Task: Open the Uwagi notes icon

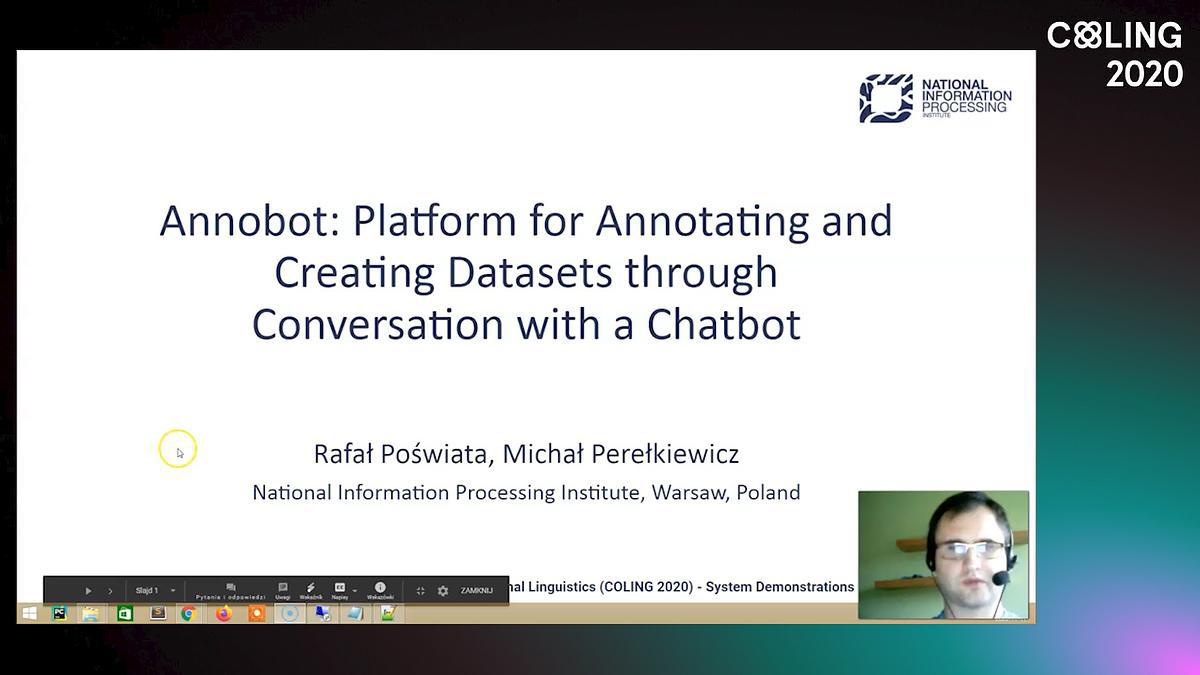Action: tap(283, 590)
